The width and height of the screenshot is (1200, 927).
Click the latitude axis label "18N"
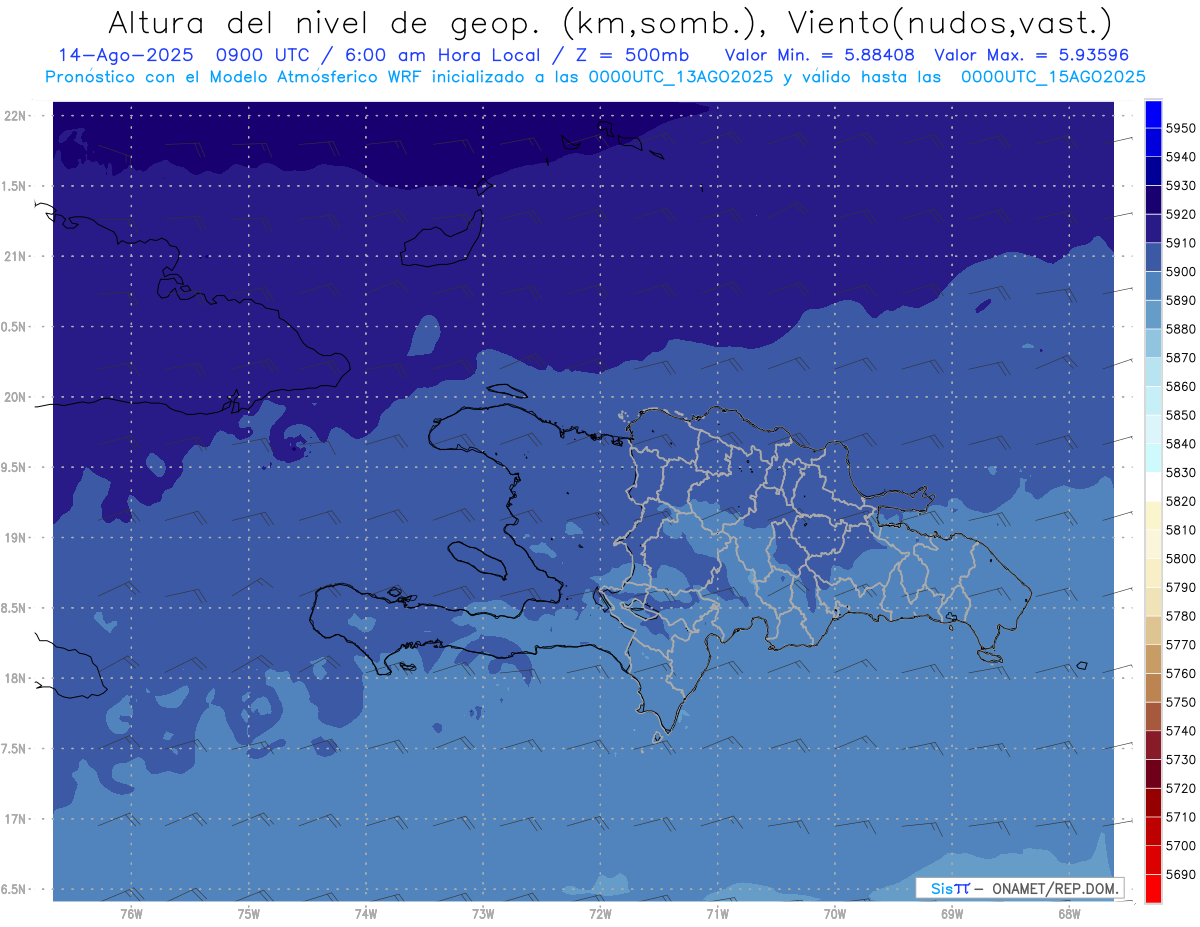click(x=16, y=679)
